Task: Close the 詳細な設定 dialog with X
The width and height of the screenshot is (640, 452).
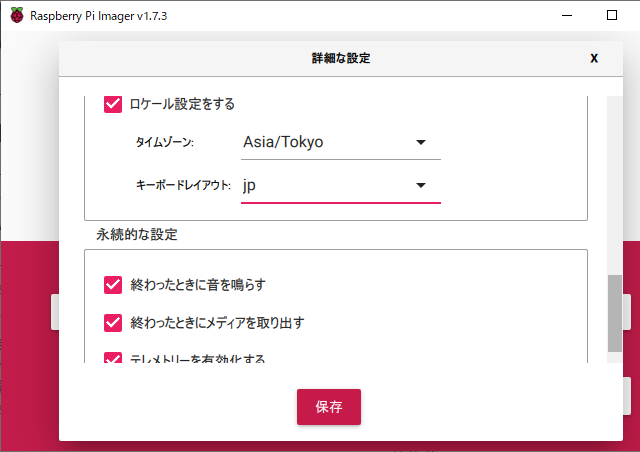Action: [594, 58]
